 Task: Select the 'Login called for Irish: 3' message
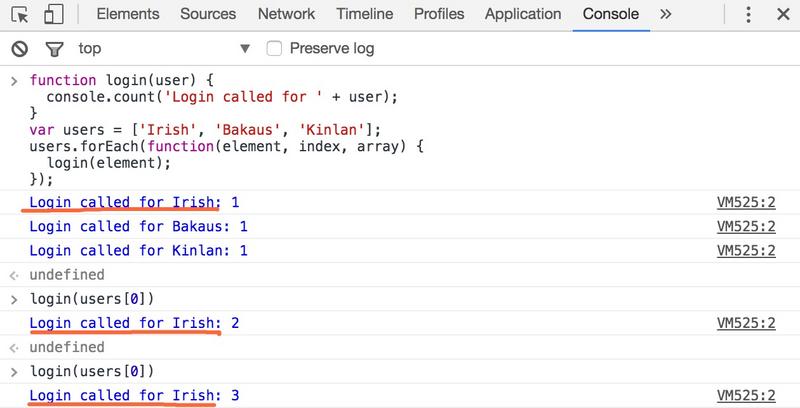click(x=134, y=395)
